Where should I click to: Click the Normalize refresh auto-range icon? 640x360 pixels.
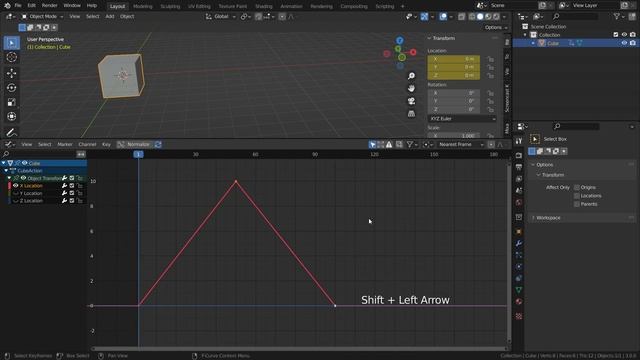pyautogui.click(x=158, y=144)
